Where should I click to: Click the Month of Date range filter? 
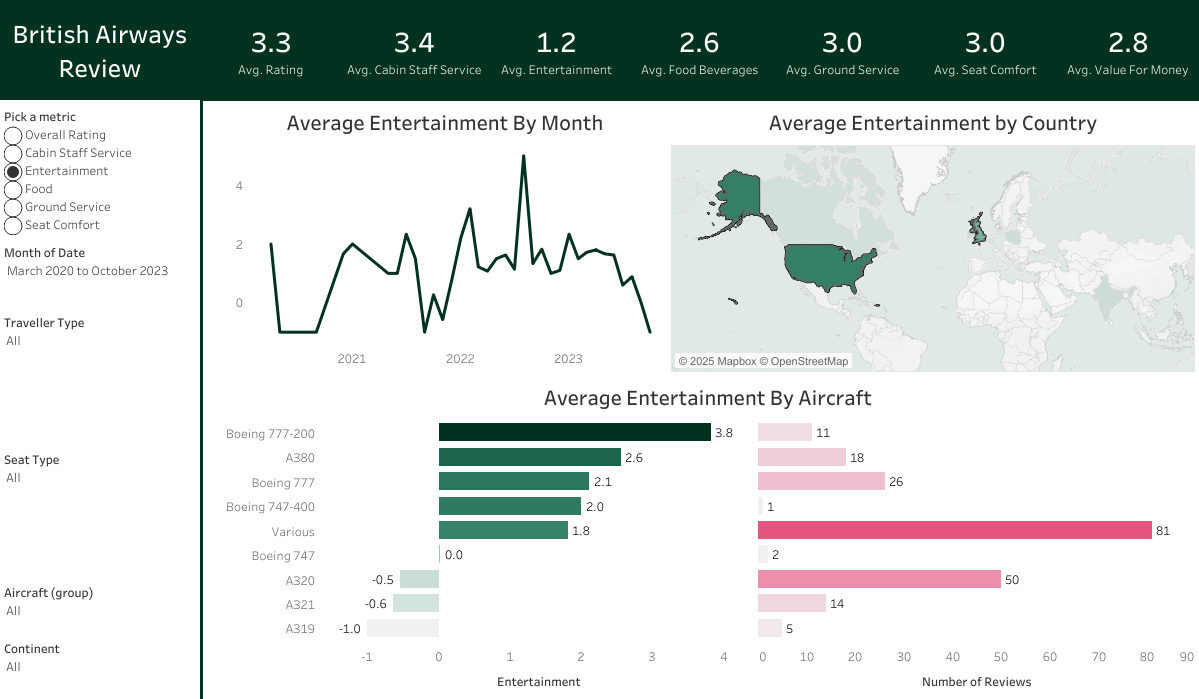(x=88, y=271)
